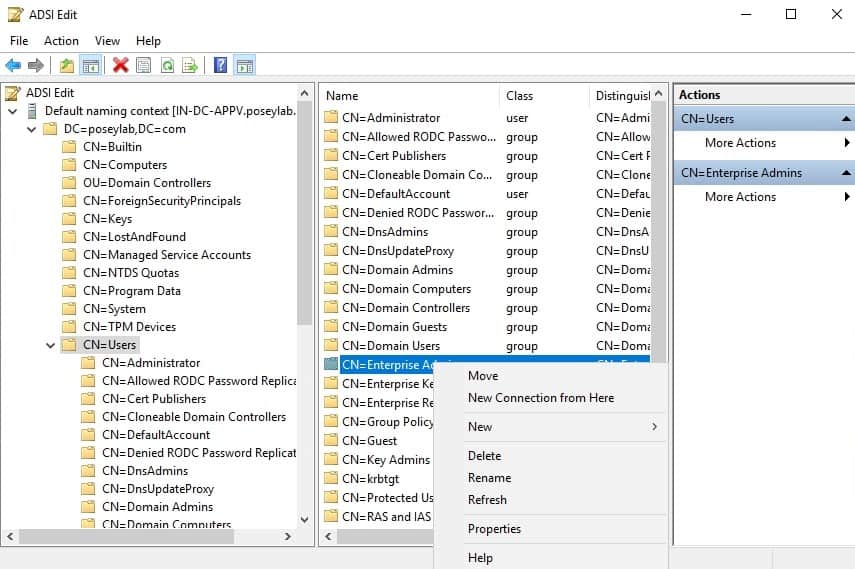The height and width of the screenshot is (569, 855).
Task: Select CN=ForeignSecurityPrincipals in tree
Action: click(161, 201)
